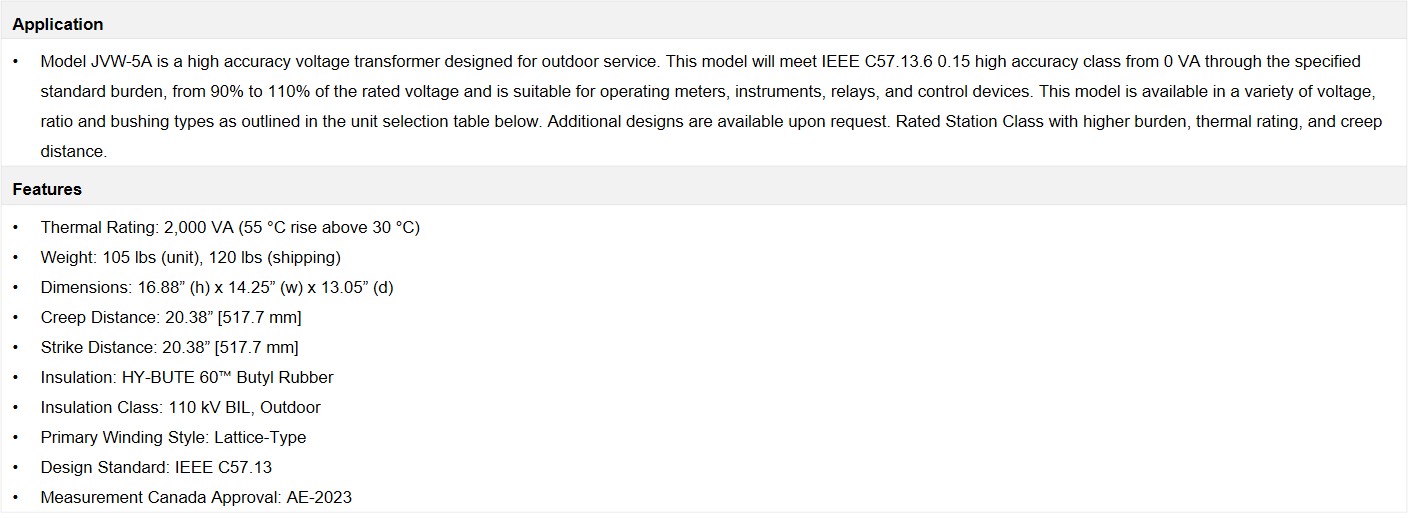Click the word 'distance.' ending the paragraph

pyautogui.click(x=73, y=151)
